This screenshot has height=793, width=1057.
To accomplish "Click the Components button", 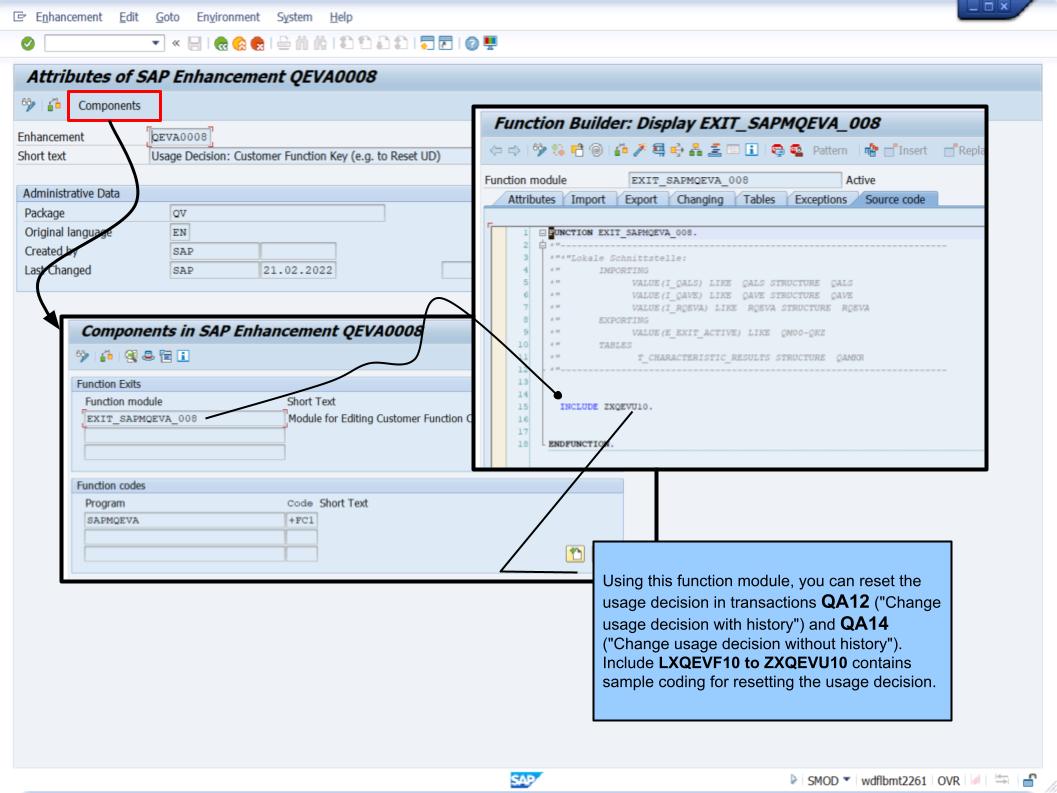I will pyautogui.click(x=114, y=106).
